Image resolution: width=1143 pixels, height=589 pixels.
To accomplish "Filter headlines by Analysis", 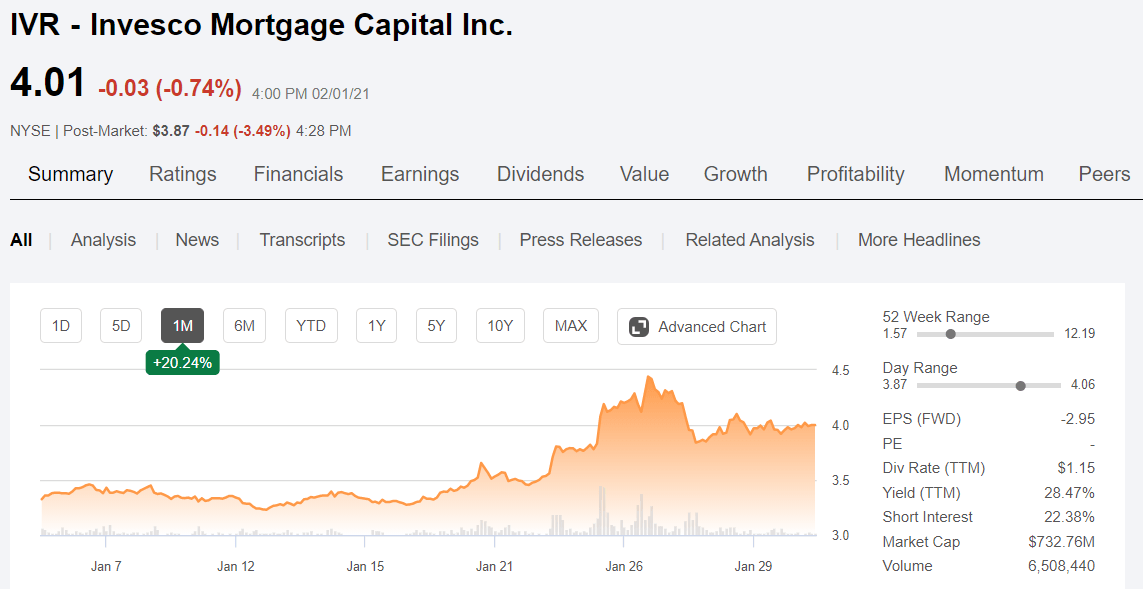I will coord(104,240).
